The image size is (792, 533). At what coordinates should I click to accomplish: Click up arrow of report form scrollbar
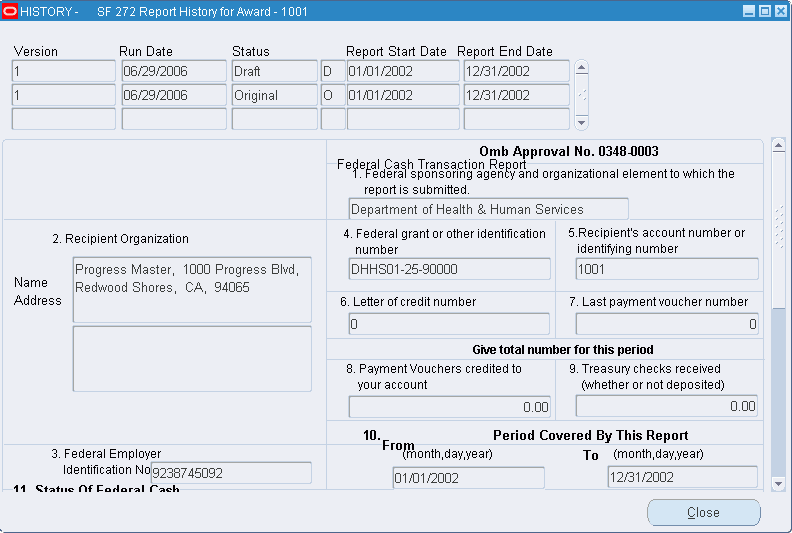(x=778, y=146)
